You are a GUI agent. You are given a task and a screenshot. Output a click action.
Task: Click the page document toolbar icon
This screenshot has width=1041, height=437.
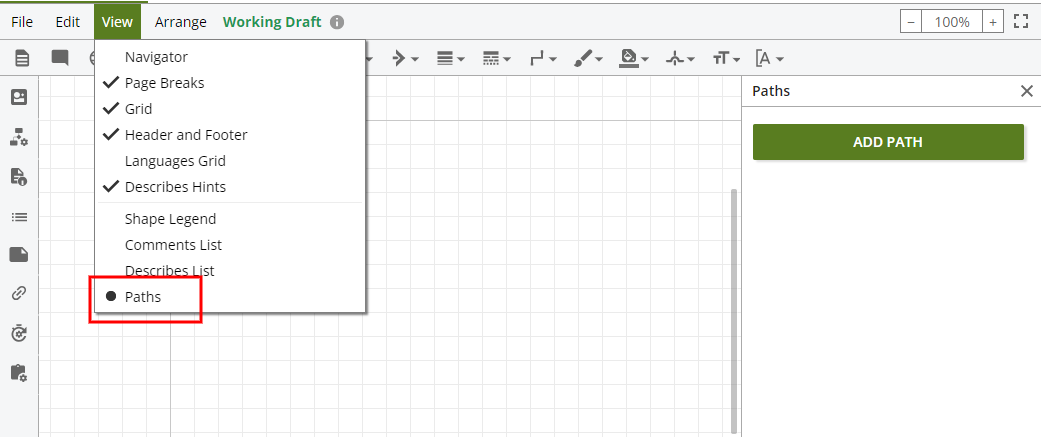(21, 59)
